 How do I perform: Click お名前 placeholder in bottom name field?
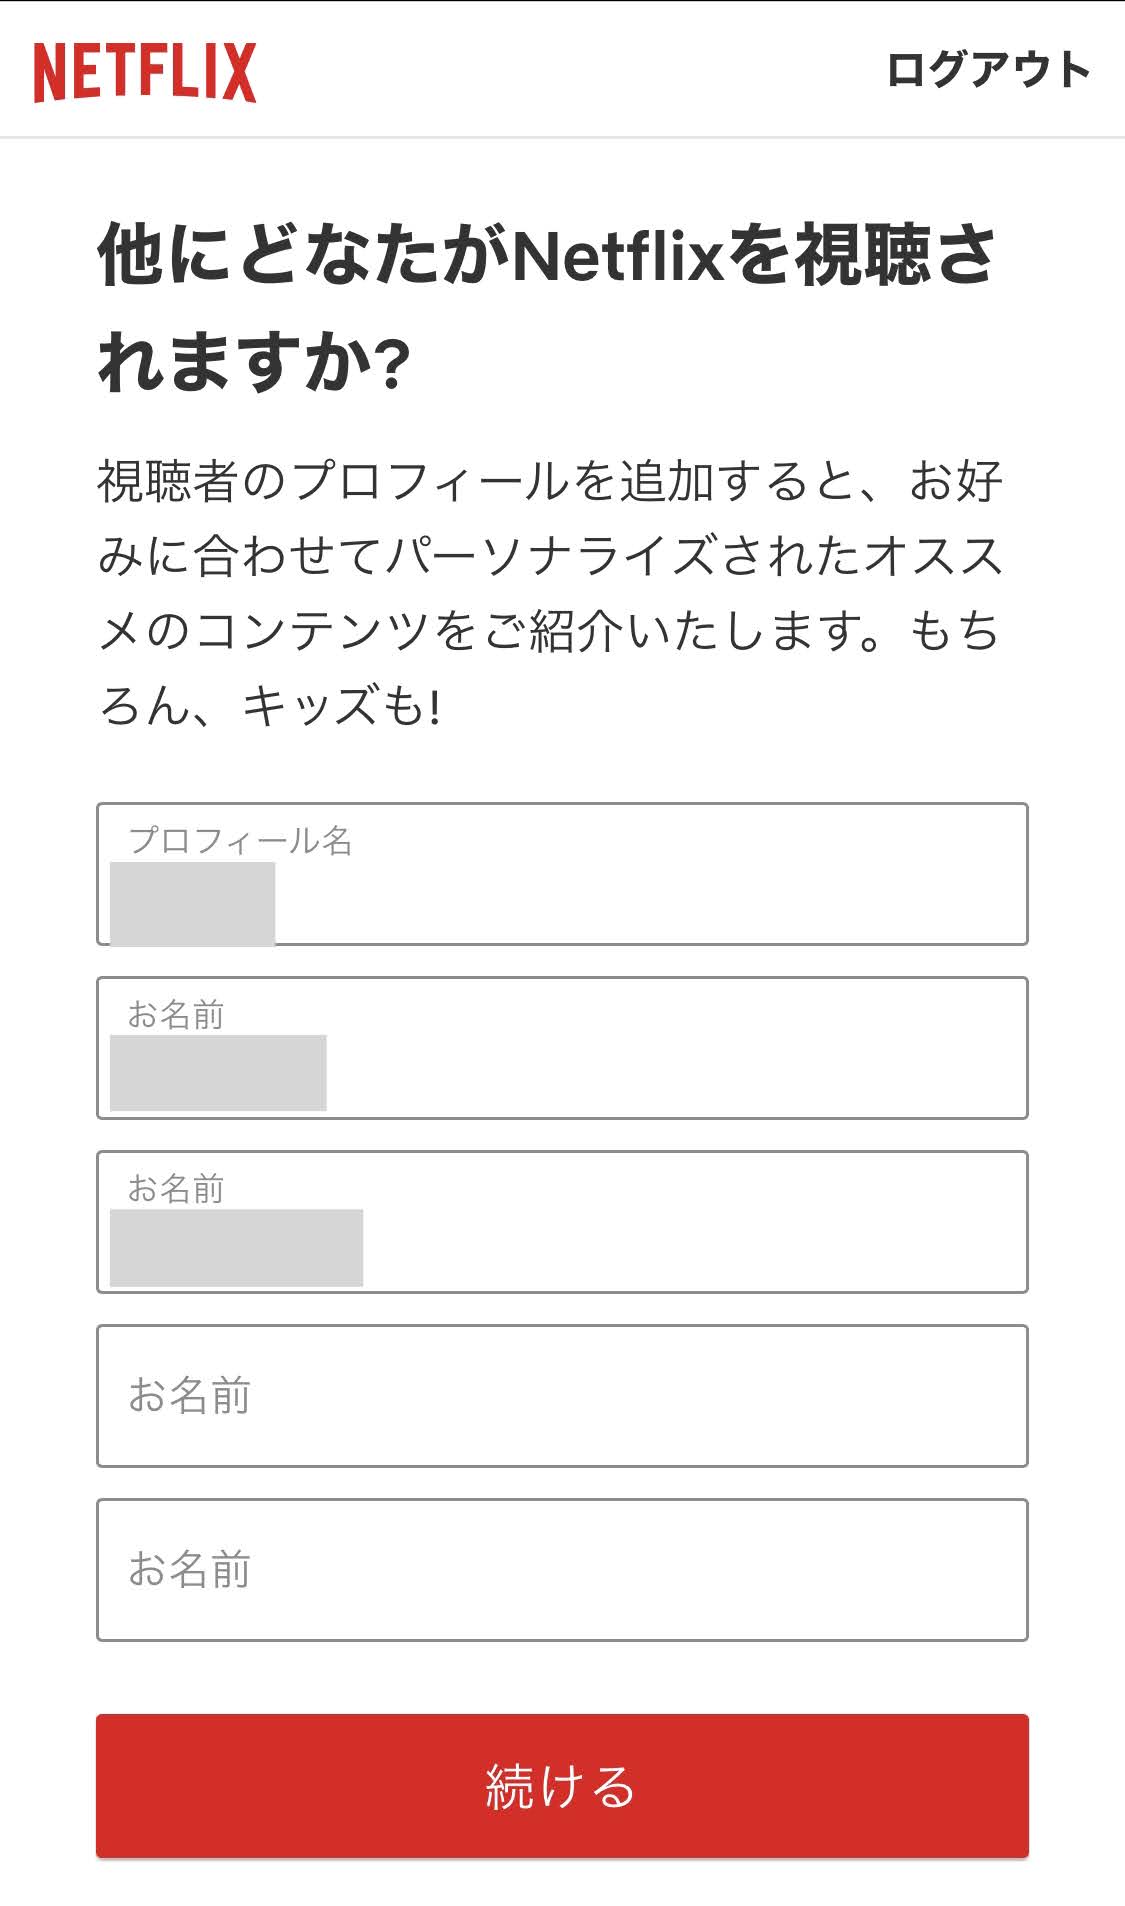point(189,1570)
